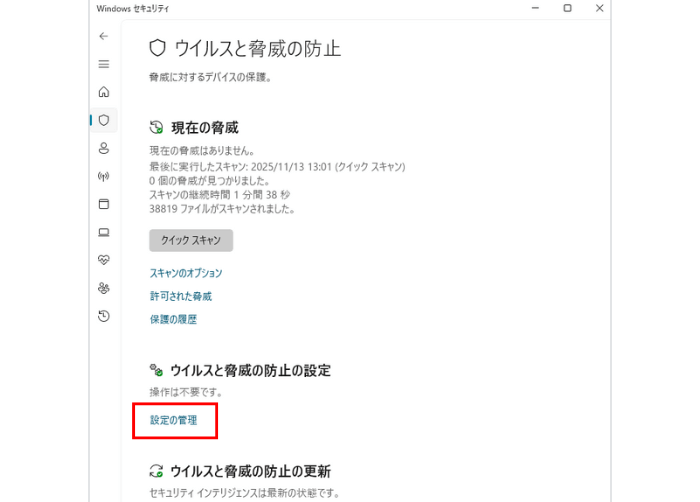Click the 現在の脅威 section icon
The height and width of the screenshot is (502, 700).
(x=156, y=127)
